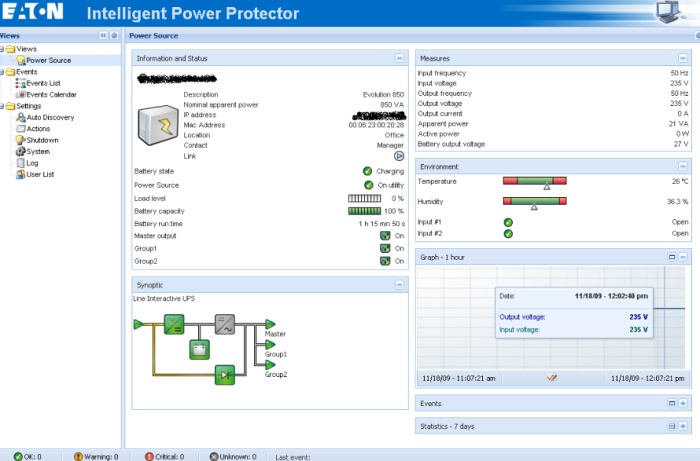Screen dimensions: 700x461
Task: Click the graph end time 12:07:21 pm
Action: tap(647, 378)
